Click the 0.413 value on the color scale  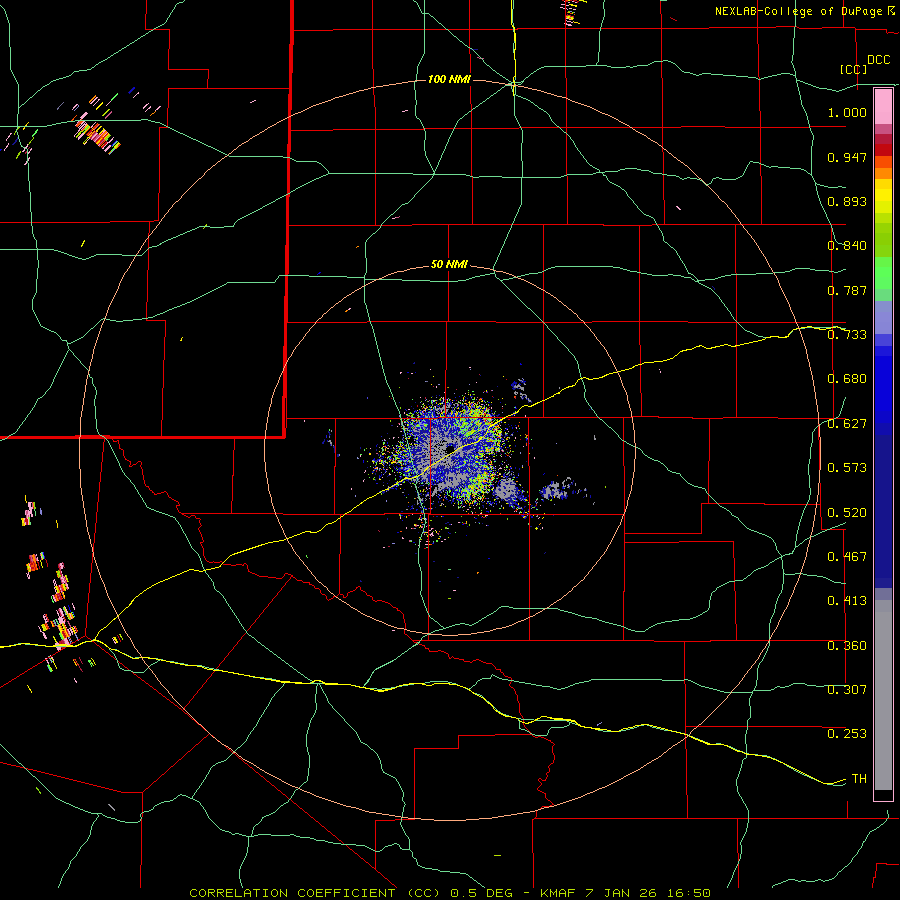[x=847, y=601]
